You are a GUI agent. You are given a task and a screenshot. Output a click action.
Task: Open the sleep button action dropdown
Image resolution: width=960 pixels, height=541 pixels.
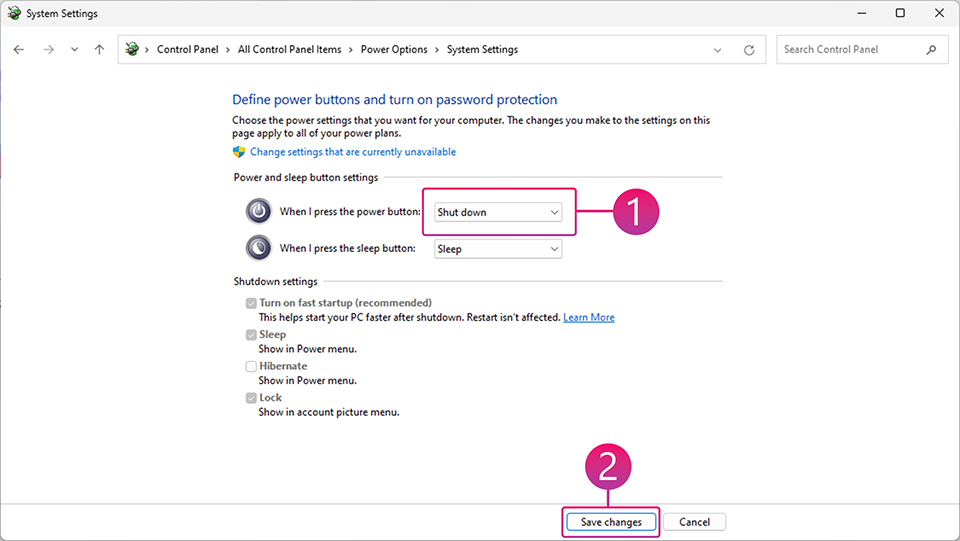click(498, 249)
